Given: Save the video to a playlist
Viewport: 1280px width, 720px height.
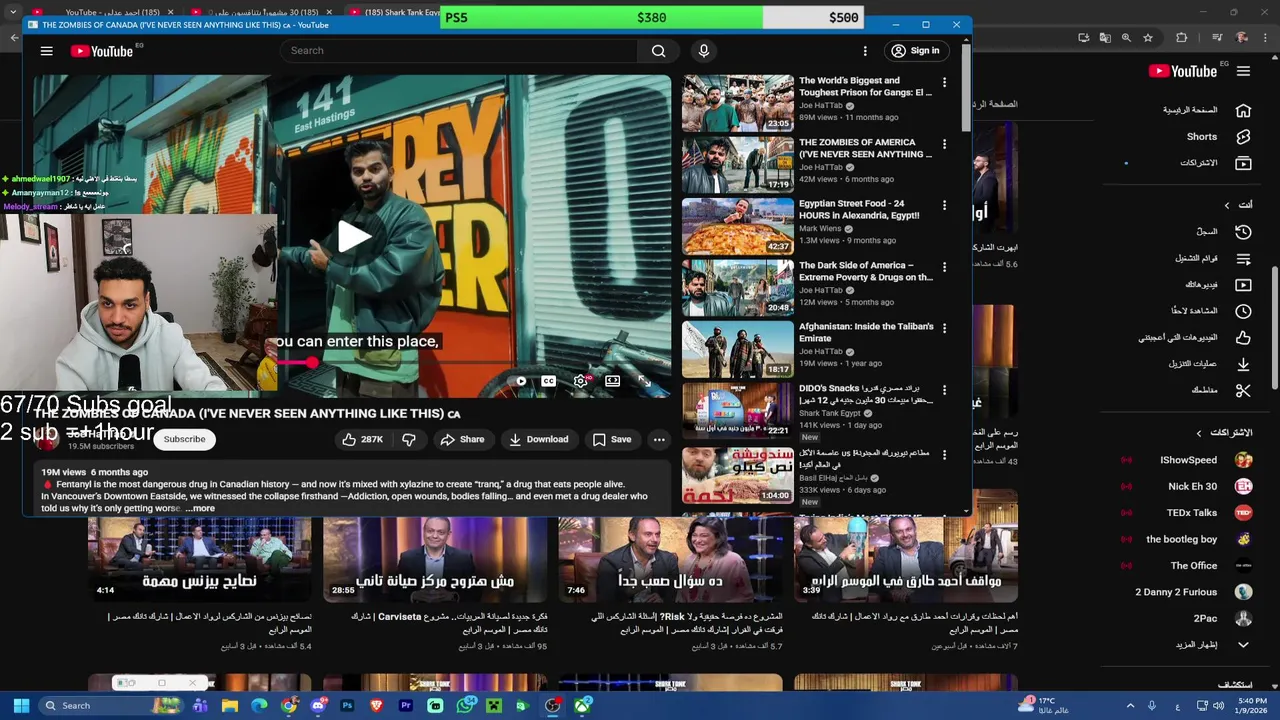Looking at the screenshot, I should click(x=612, y=439).
